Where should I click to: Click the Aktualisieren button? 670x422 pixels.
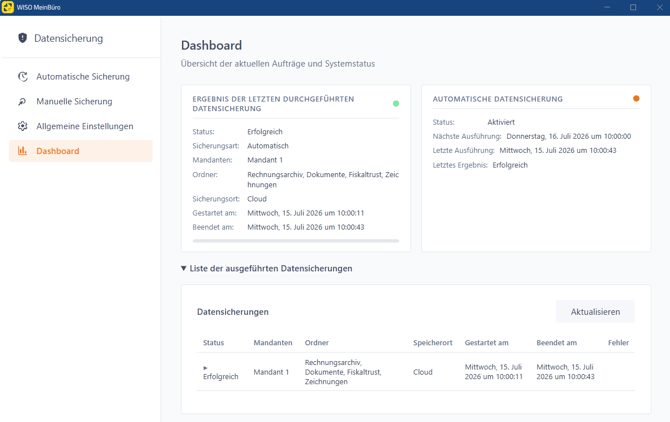(x=595, y=312)
